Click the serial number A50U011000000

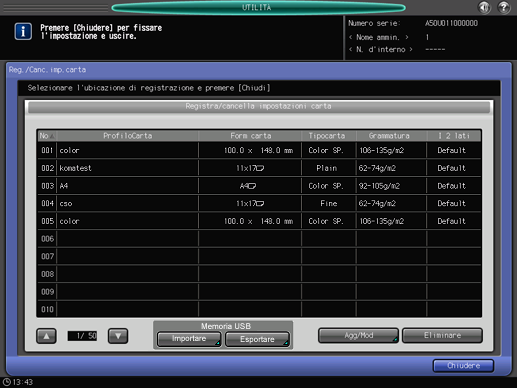(x=451, y=23)
